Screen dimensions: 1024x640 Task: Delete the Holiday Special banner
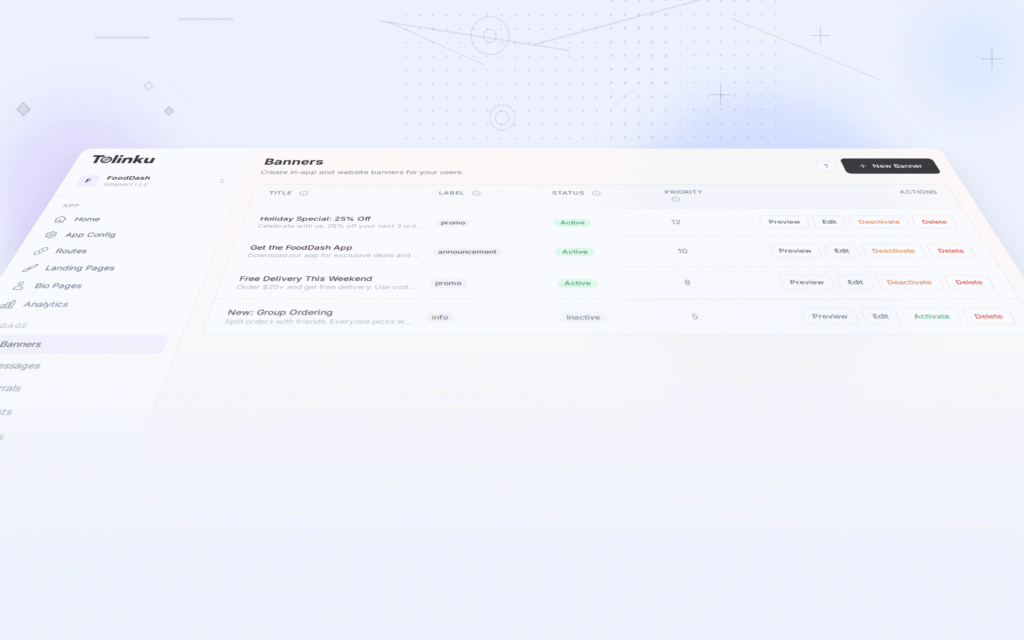[934, 222]
